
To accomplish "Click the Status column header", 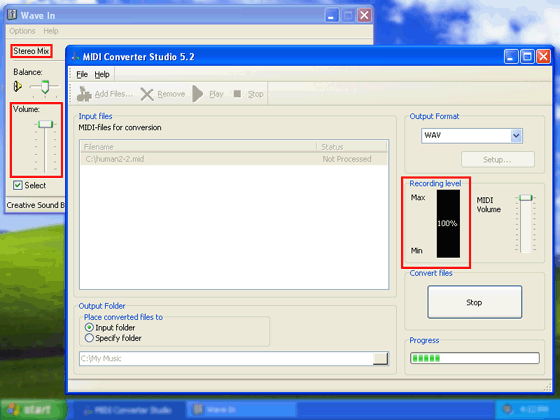I will (x=352, y=147).
